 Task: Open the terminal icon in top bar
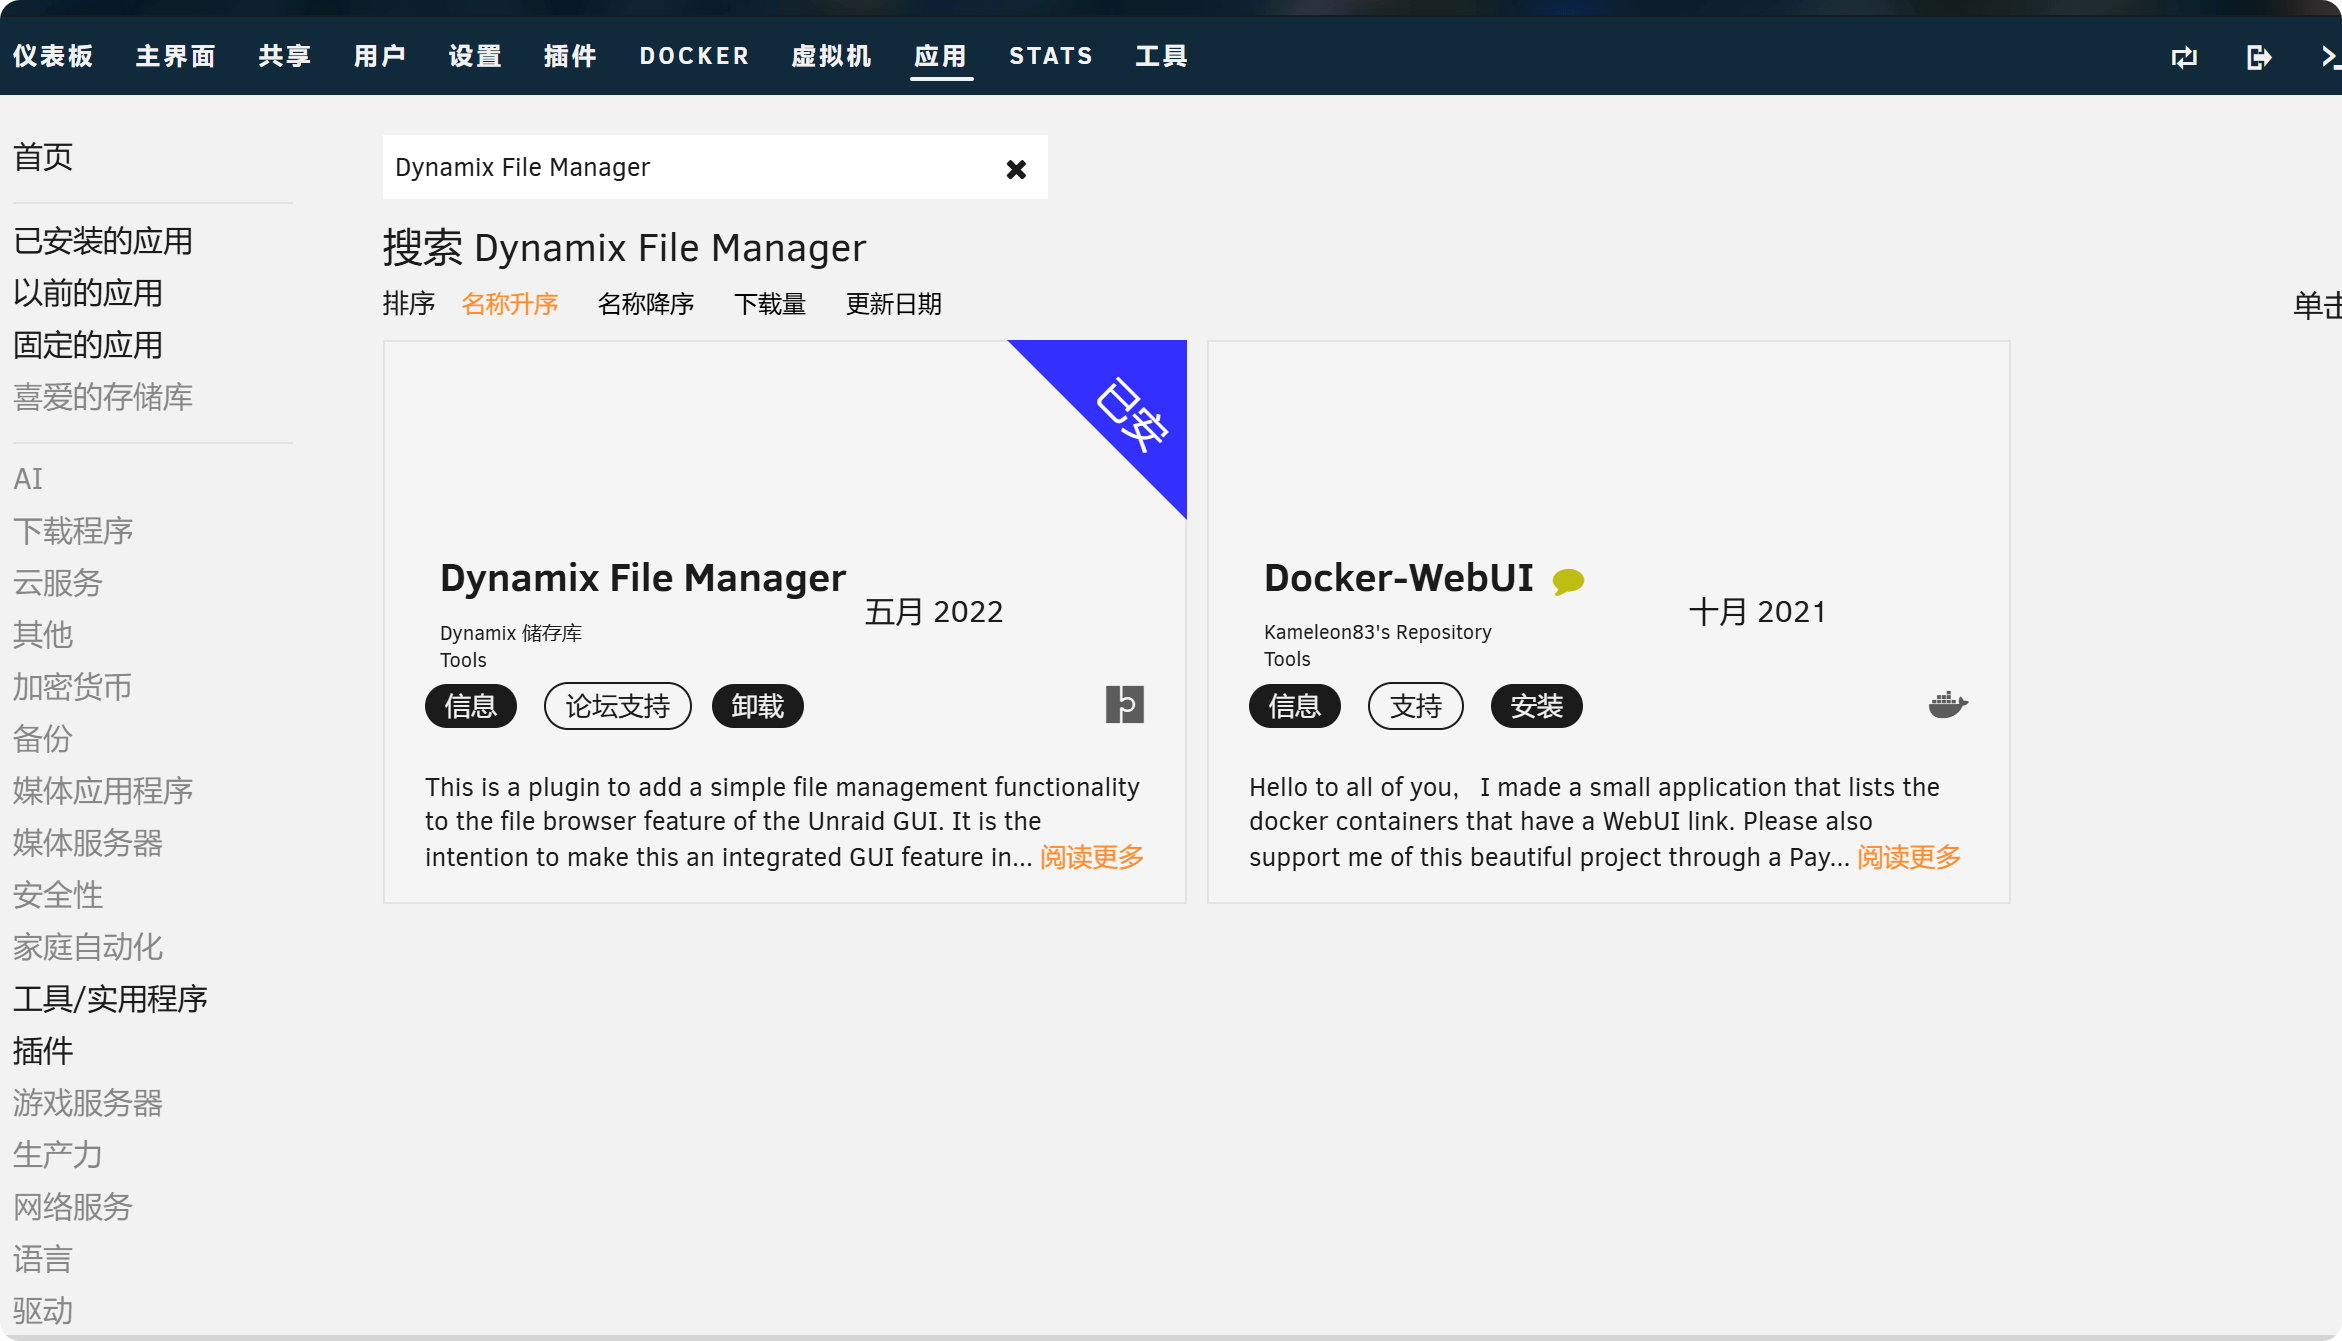tap(2330, 57)
